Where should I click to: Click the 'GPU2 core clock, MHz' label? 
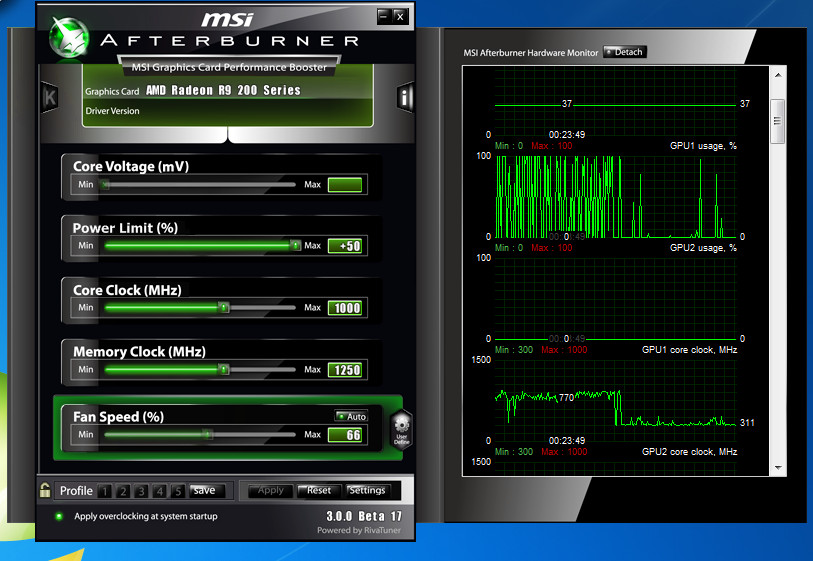tap(690, 452)
